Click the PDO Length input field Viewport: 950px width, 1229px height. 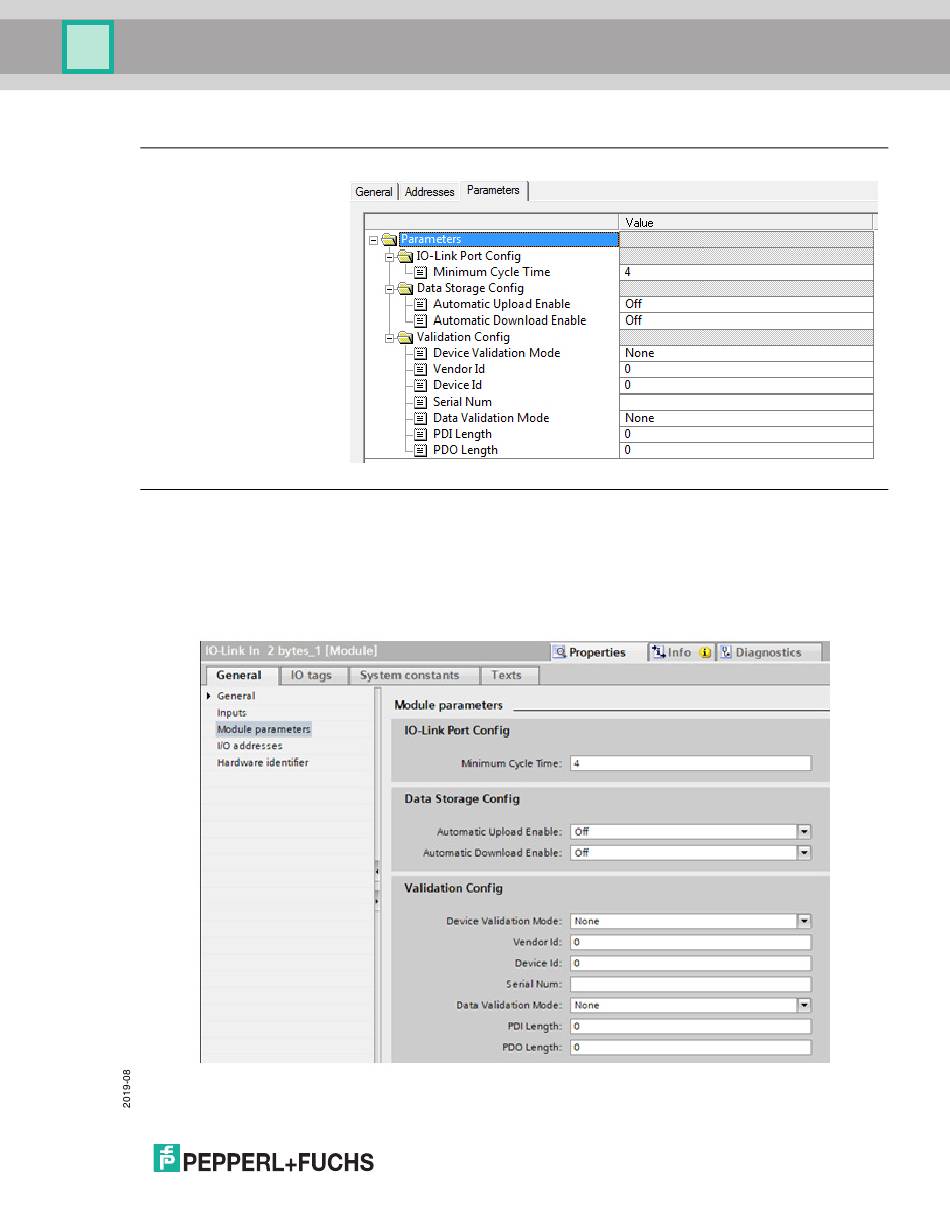[x=691, y=1047]
